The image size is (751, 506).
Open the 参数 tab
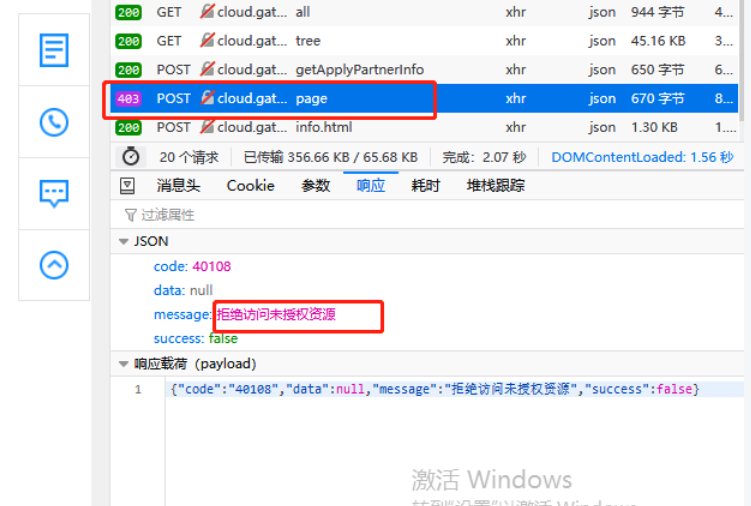316,186
